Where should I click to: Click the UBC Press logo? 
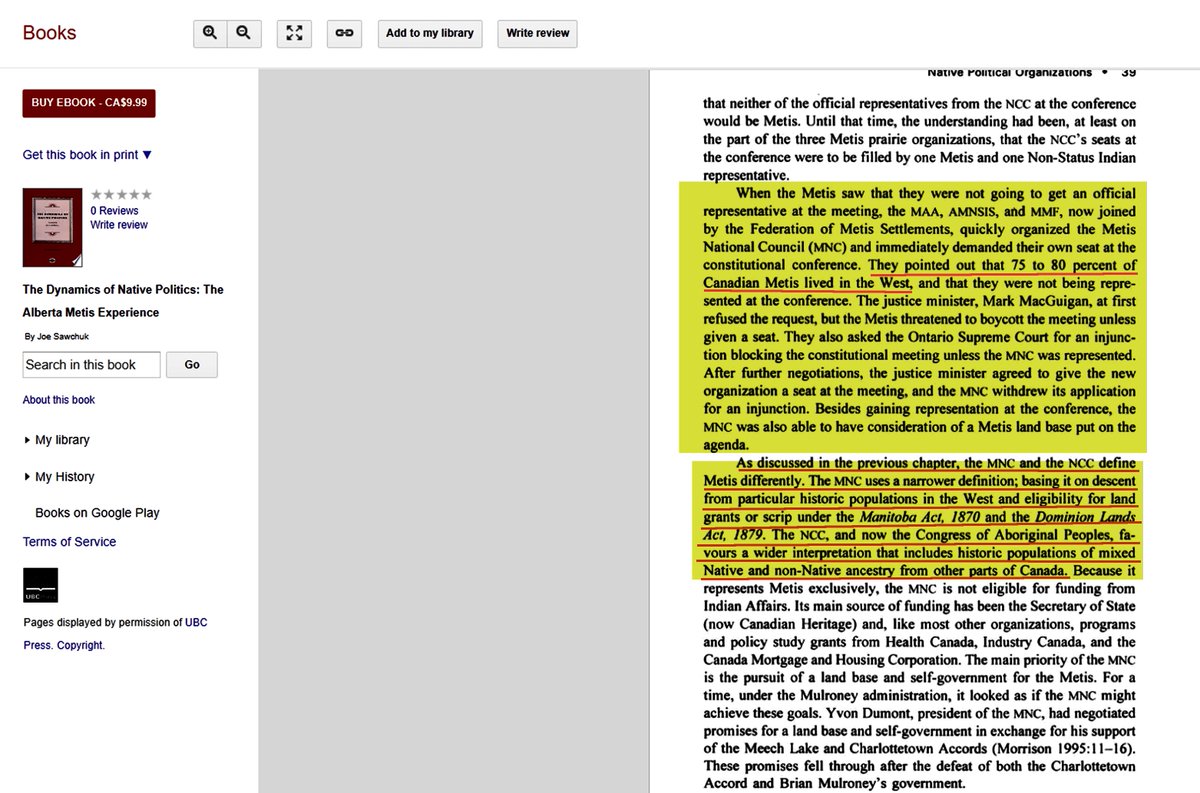(x=40, y=585)
